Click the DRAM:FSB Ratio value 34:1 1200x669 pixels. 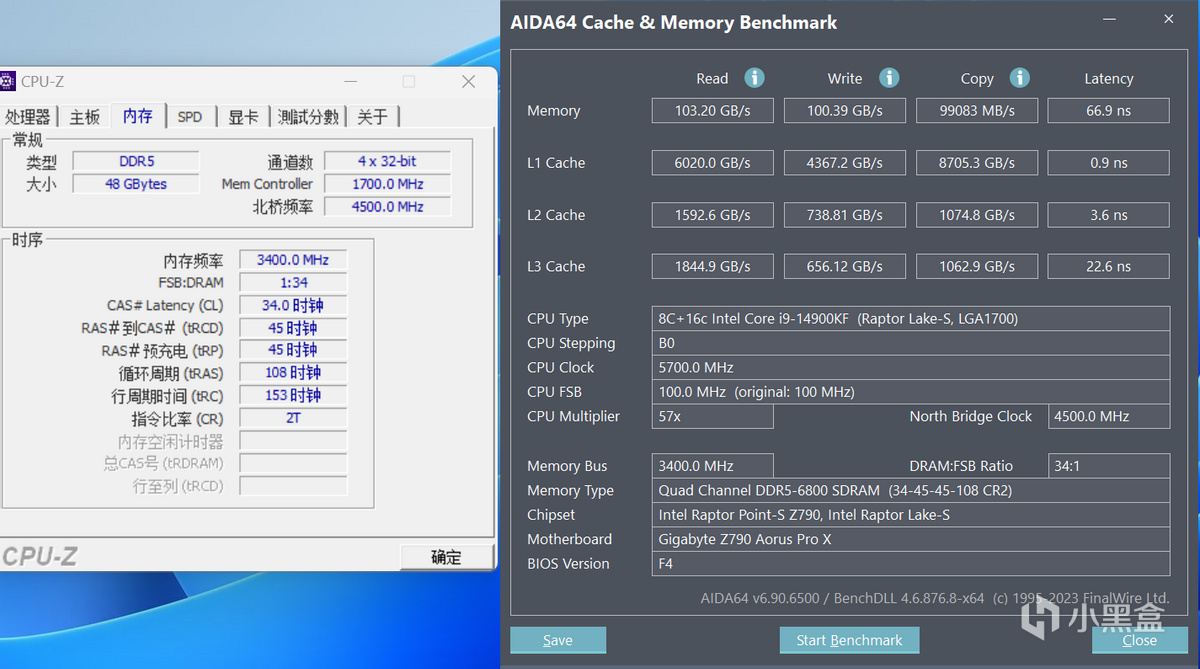[1108, 466]
